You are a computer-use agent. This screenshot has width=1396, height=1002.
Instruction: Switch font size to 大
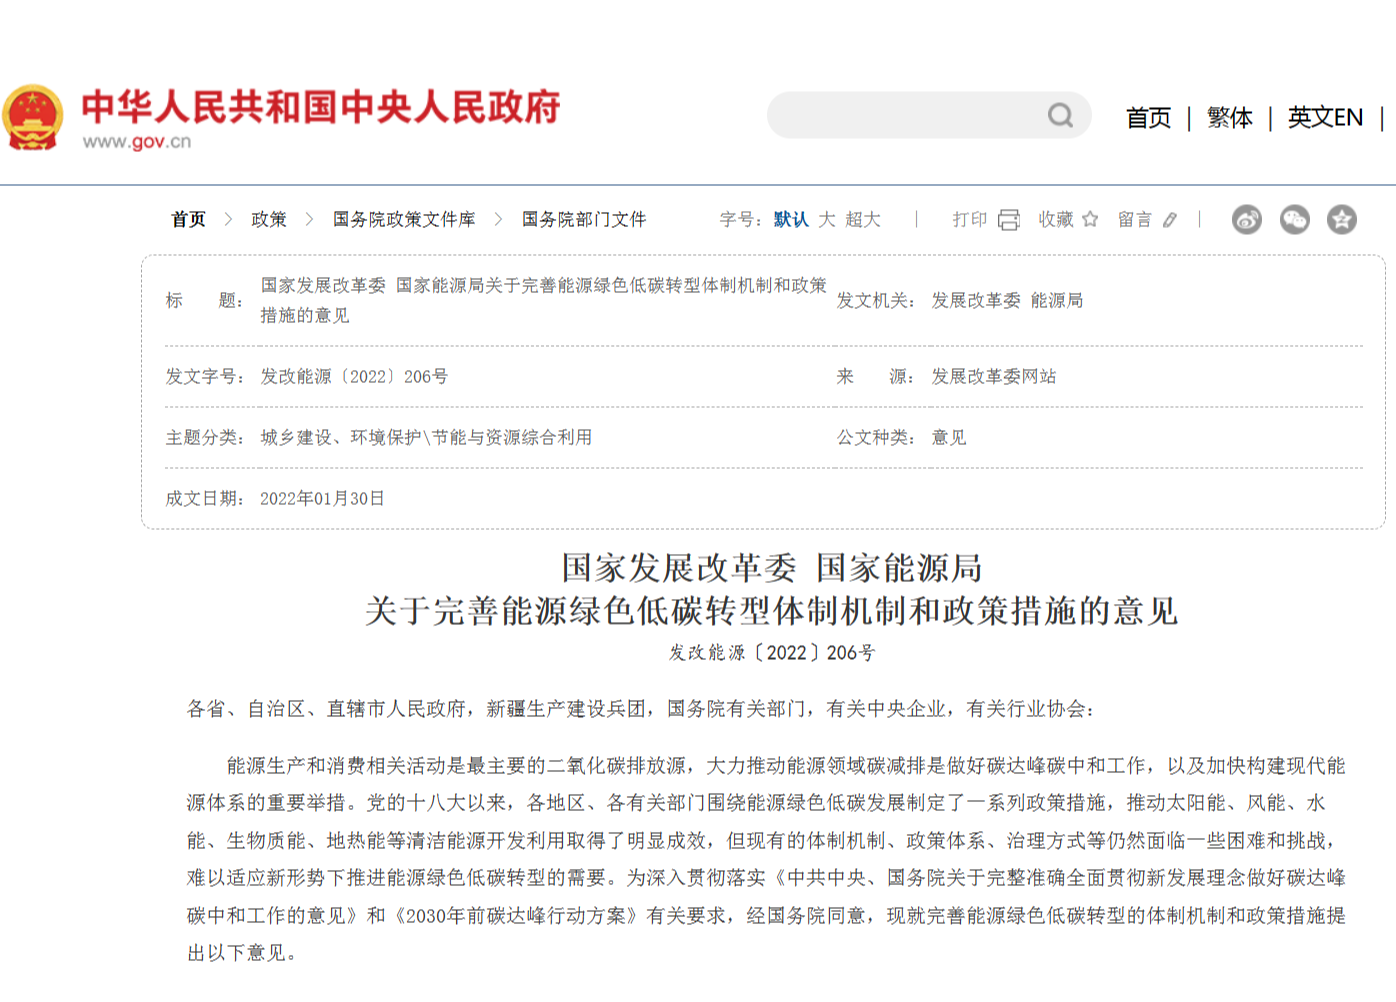point(827,220)
